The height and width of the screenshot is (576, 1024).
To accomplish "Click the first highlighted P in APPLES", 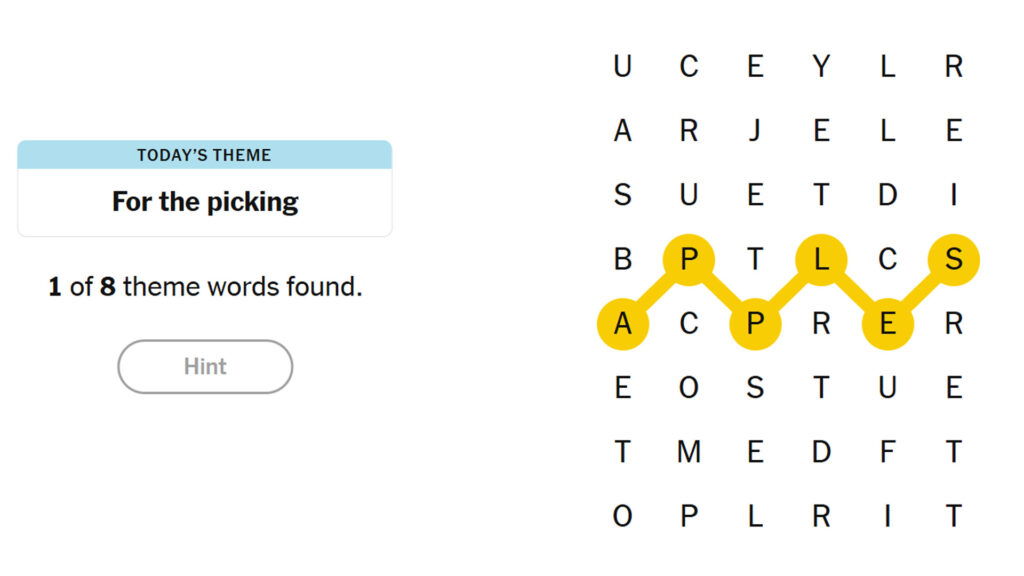I will 689,260.
